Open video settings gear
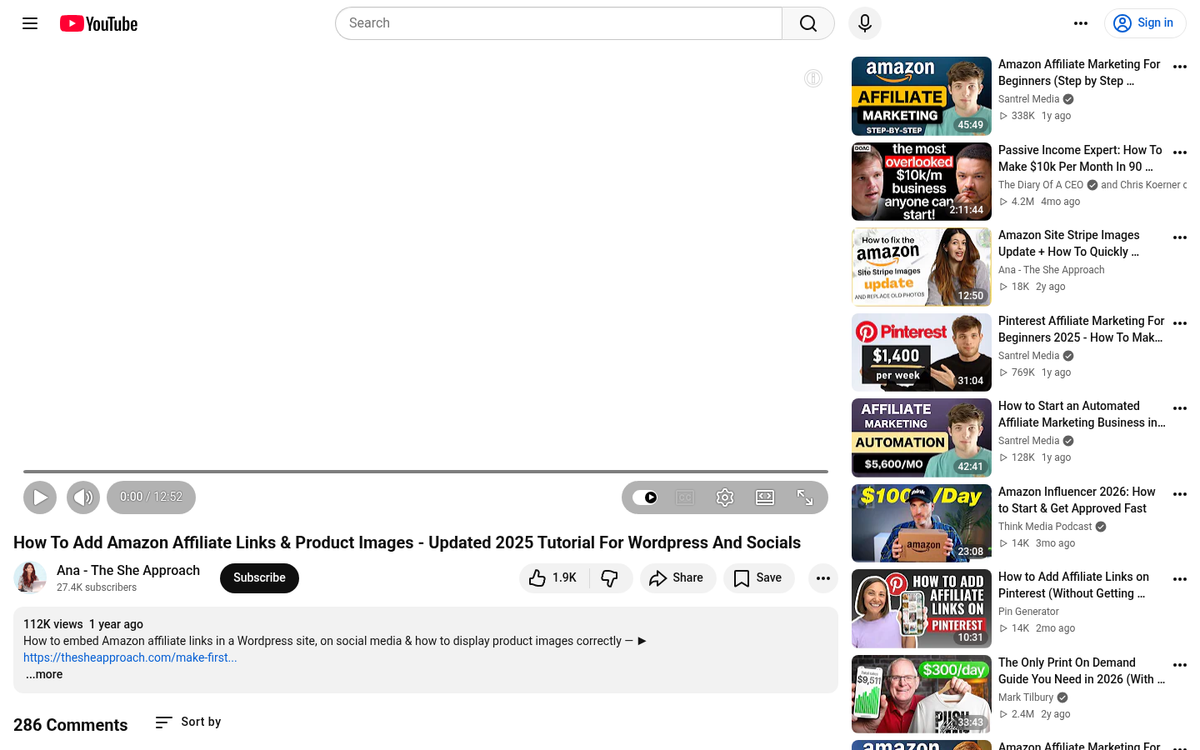 (725, 497)
